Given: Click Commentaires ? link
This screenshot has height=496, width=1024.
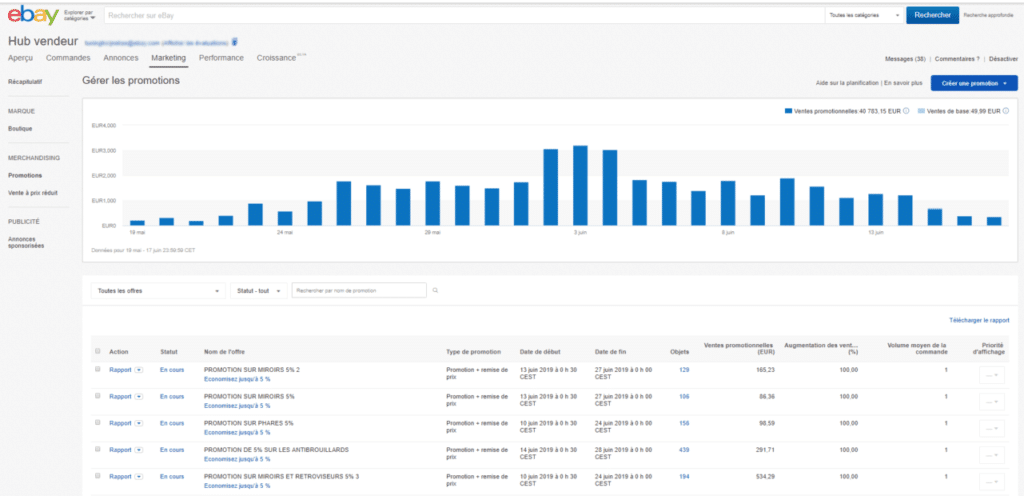Looking at the screenshot, I should [x=957, y=59].
